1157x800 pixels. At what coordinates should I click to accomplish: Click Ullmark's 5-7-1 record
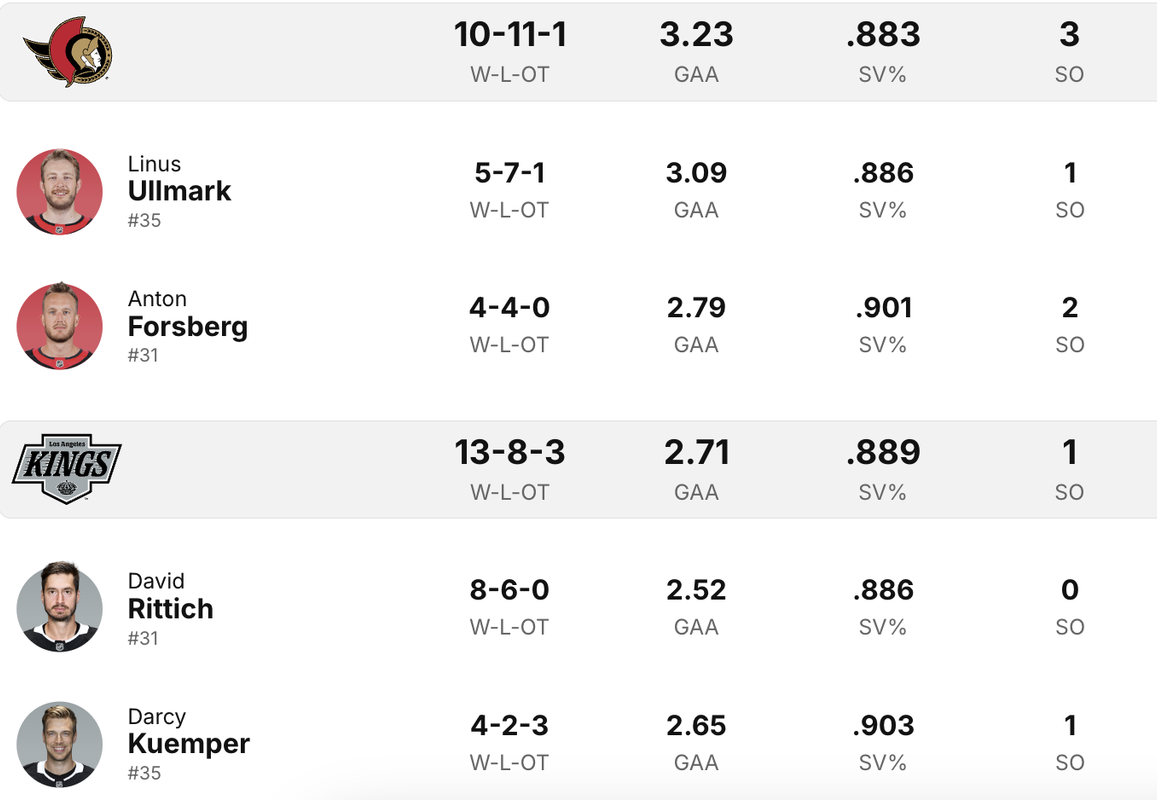[x=510, y=173]
